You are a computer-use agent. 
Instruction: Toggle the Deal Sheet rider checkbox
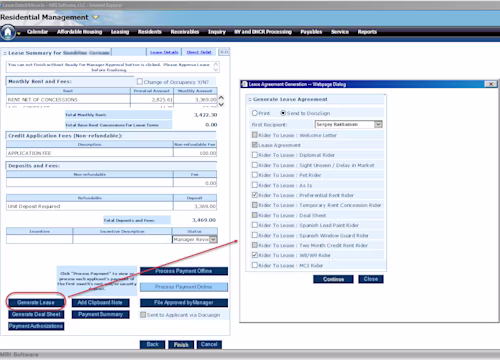pos(255,215)
